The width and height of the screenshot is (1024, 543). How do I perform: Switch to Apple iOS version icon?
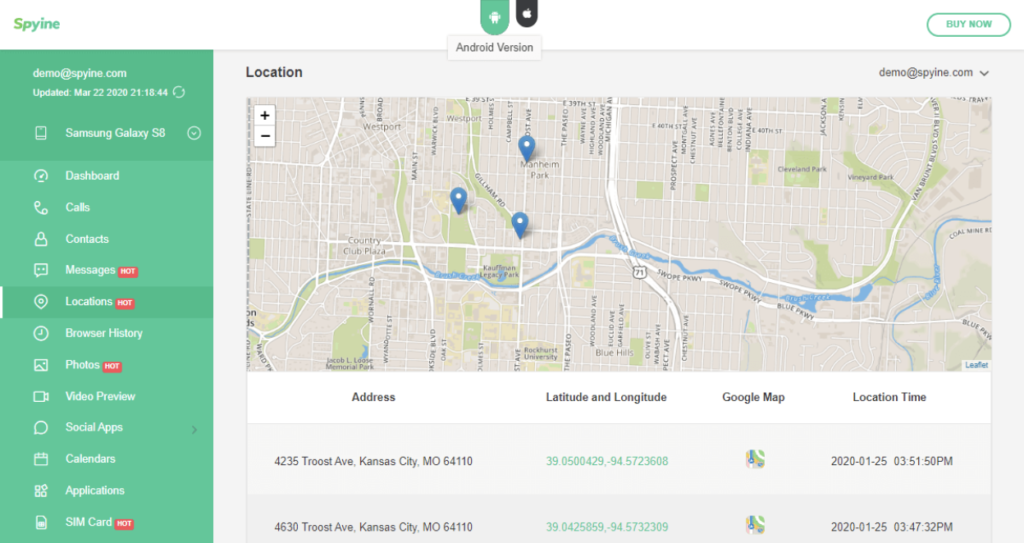point(527,13)
